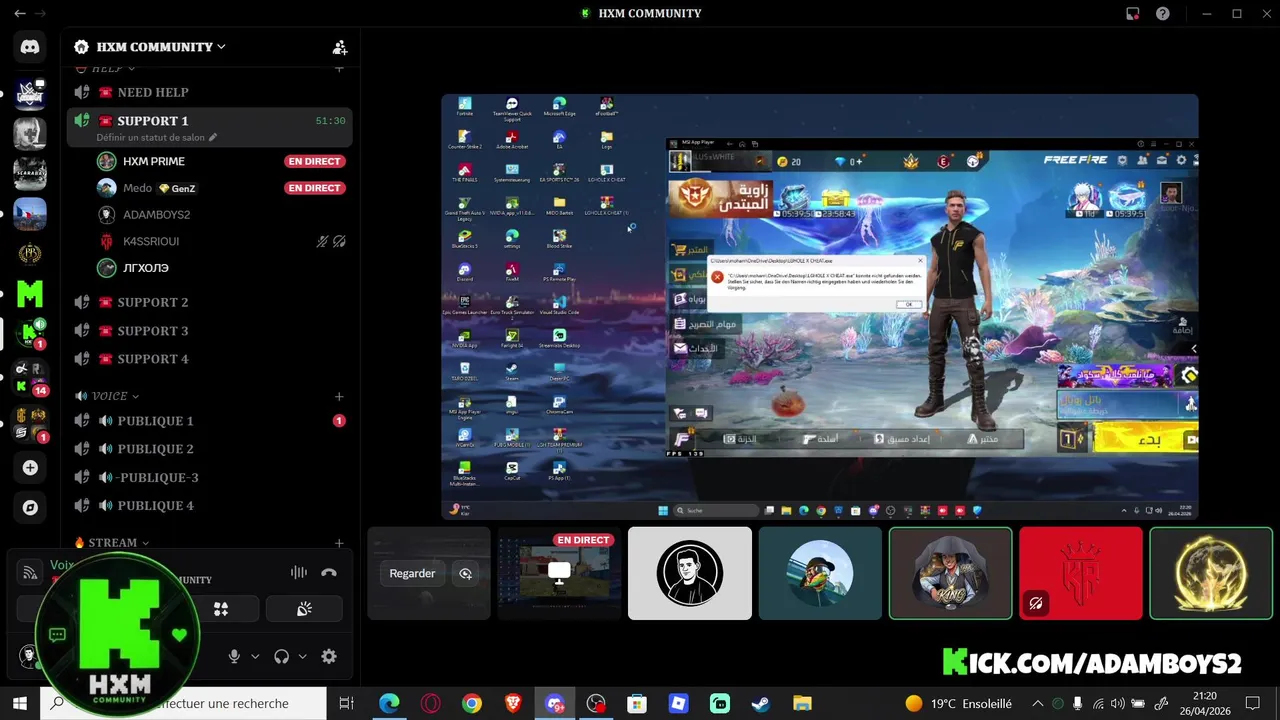
Task: Collapse the STREAM category
Action: click(111, 543)
